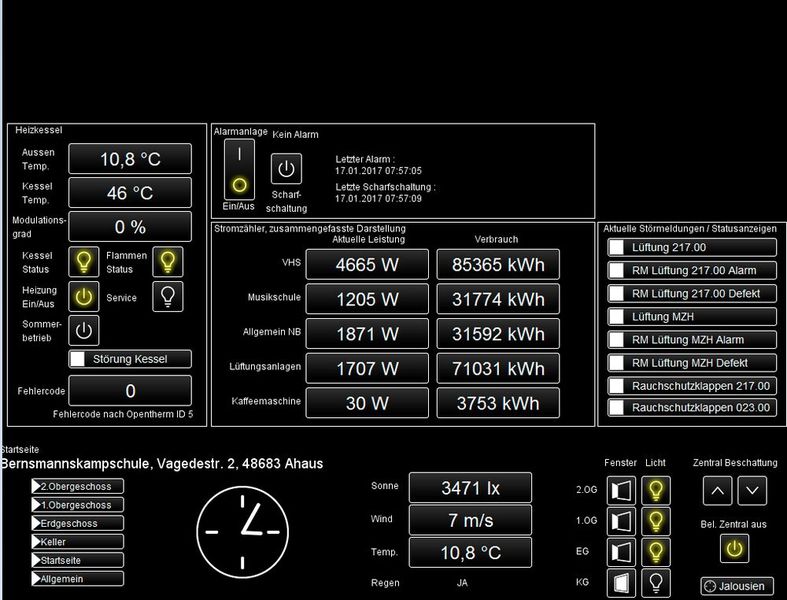Click the Service lamp icon
787x600 pixels.
tap(168, 297)
